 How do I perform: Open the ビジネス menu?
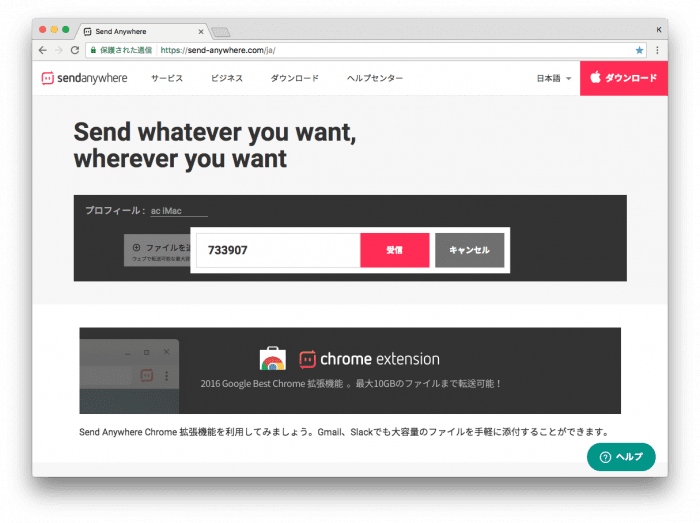tap(227, 78)
